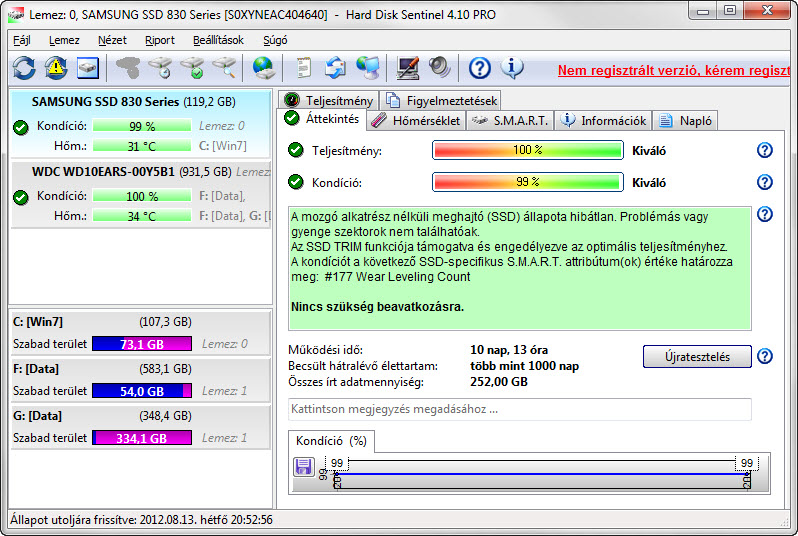Open the Lemez menu

pyautogui.click(x=64, y=40)
